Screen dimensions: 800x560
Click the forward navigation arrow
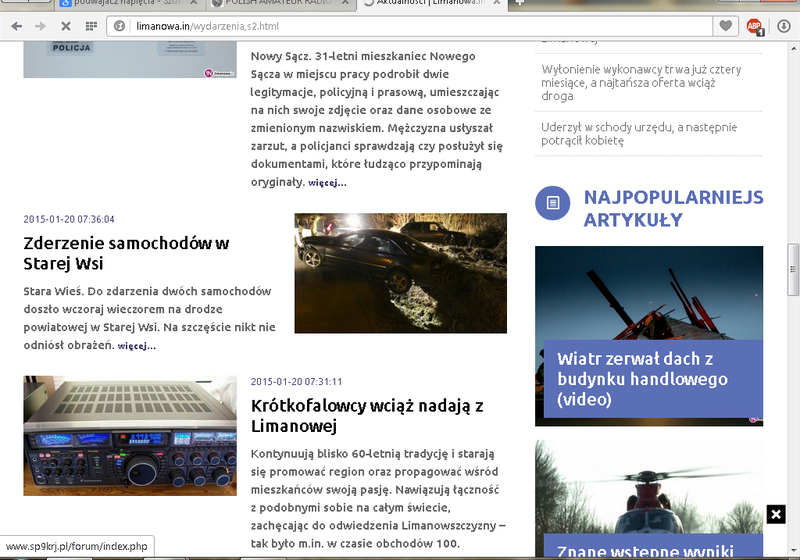click(x=40, y=26)
